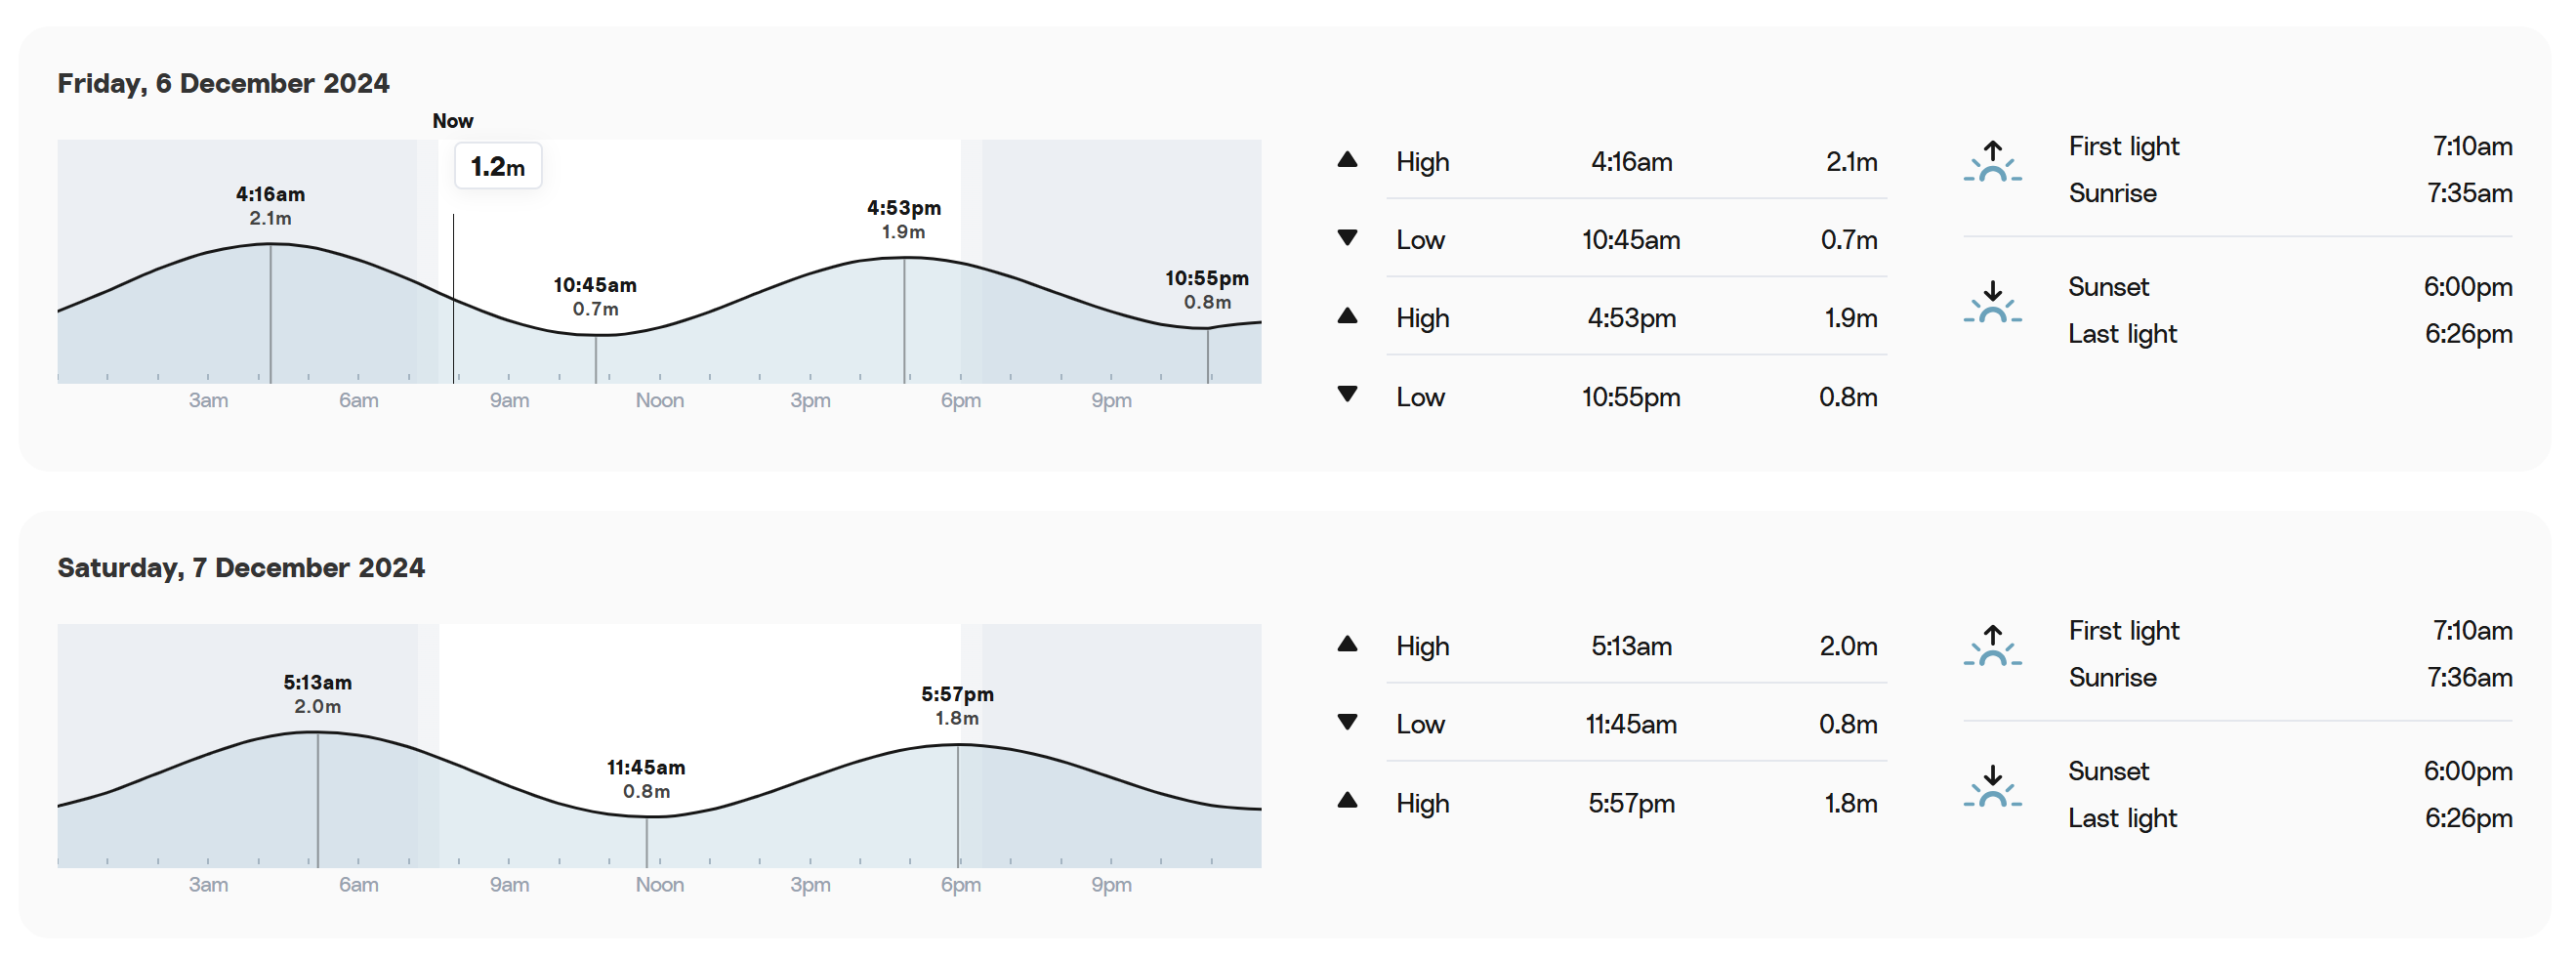
Task: Click the up triangle beside Friday 4:53pm High
Action: tap(1347, 316)
